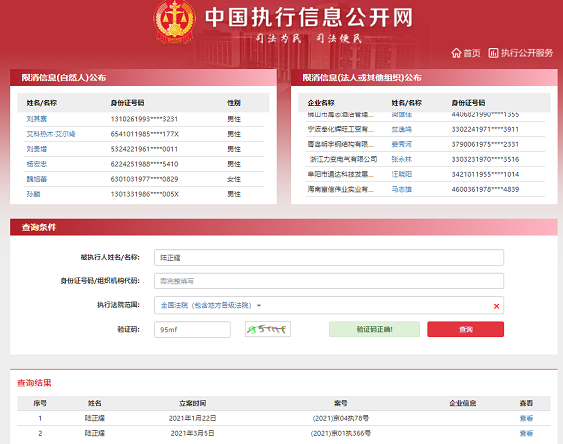Click 案号 column header in results
Screen dimensions: 563x444
click(x=340, y=403)
